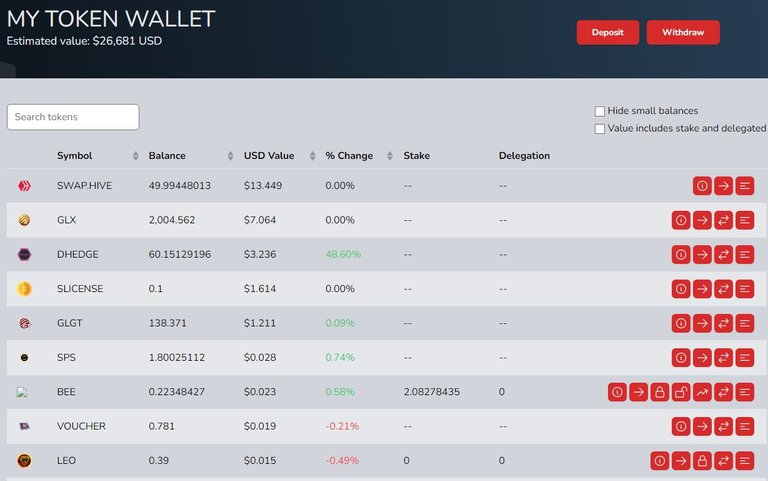The width and height of the screenshot is (768, 481).
Task: Sort by Balance column arrows
Action: (x=231, y=156)
